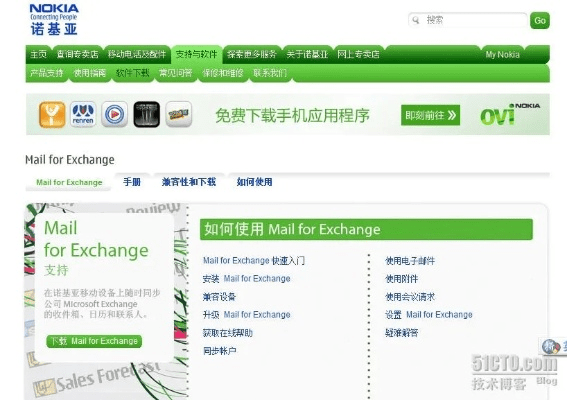Open the 网上专卖店 navigation tab
Viewport: 567px width, 400px height.
point(358,54)
